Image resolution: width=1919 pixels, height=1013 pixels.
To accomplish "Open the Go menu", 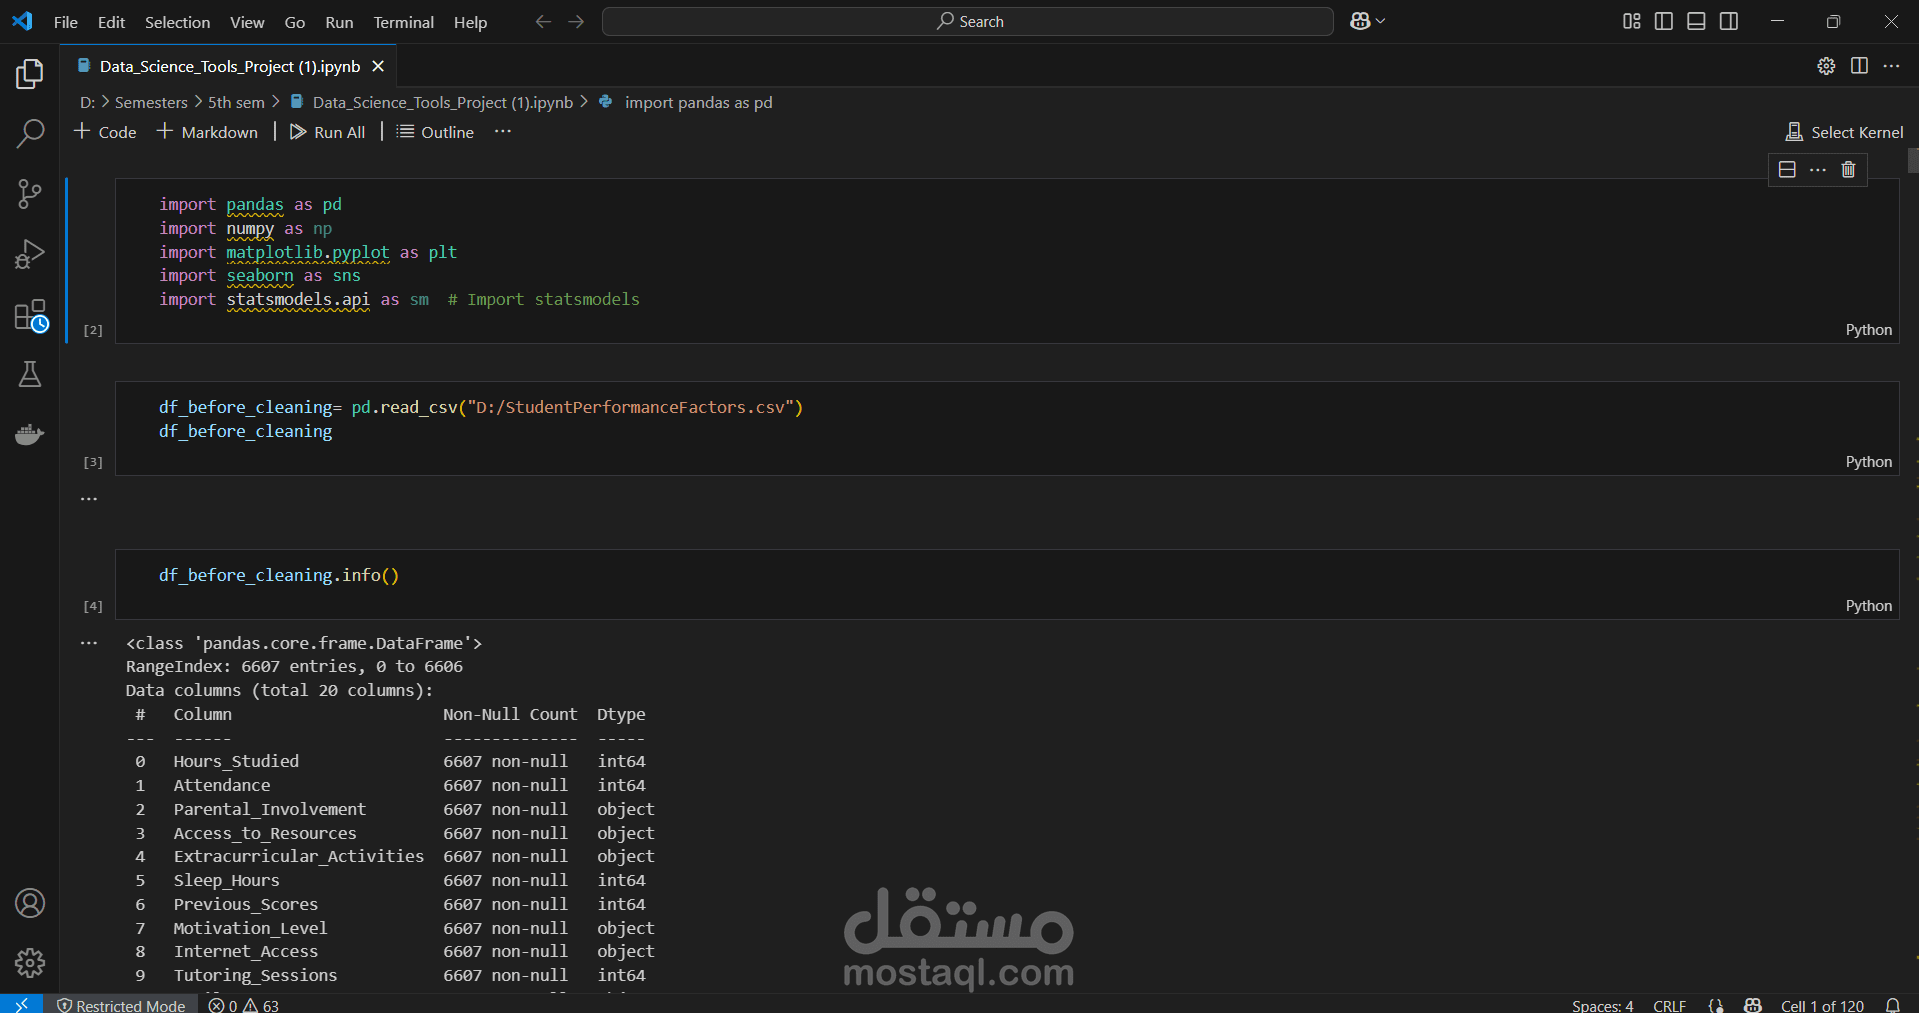I will 295,22.
